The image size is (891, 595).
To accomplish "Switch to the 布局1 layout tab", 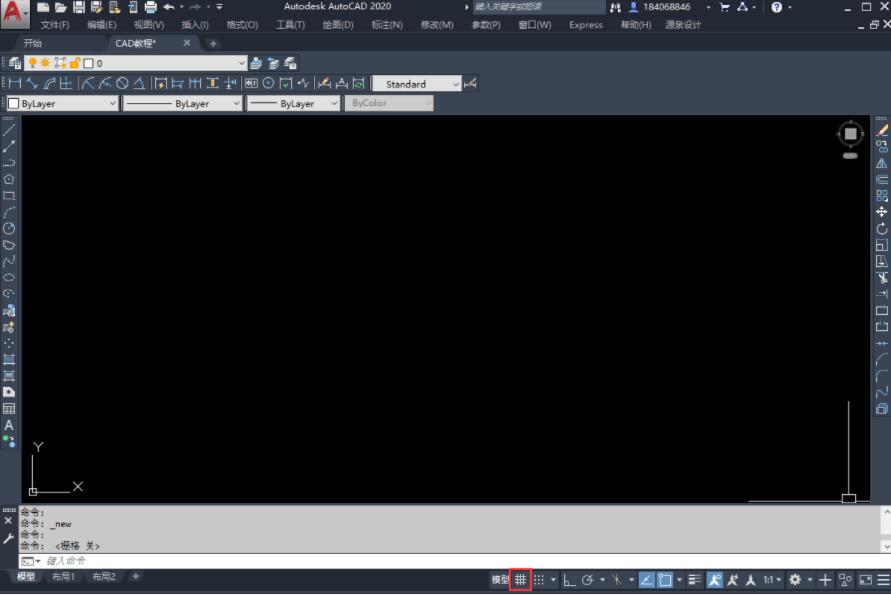I will click(64, 577).
